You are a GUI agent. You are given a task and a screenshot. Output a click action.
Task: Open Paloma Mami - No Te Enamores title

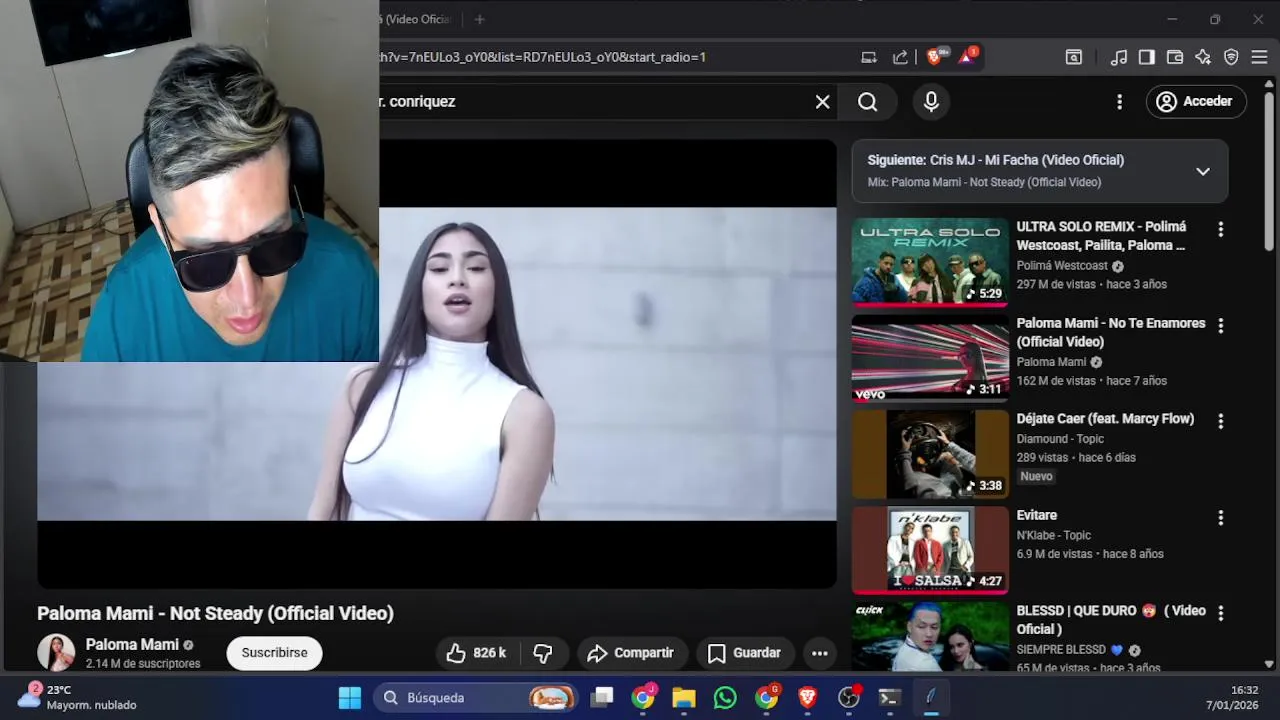click(1111, 332)
